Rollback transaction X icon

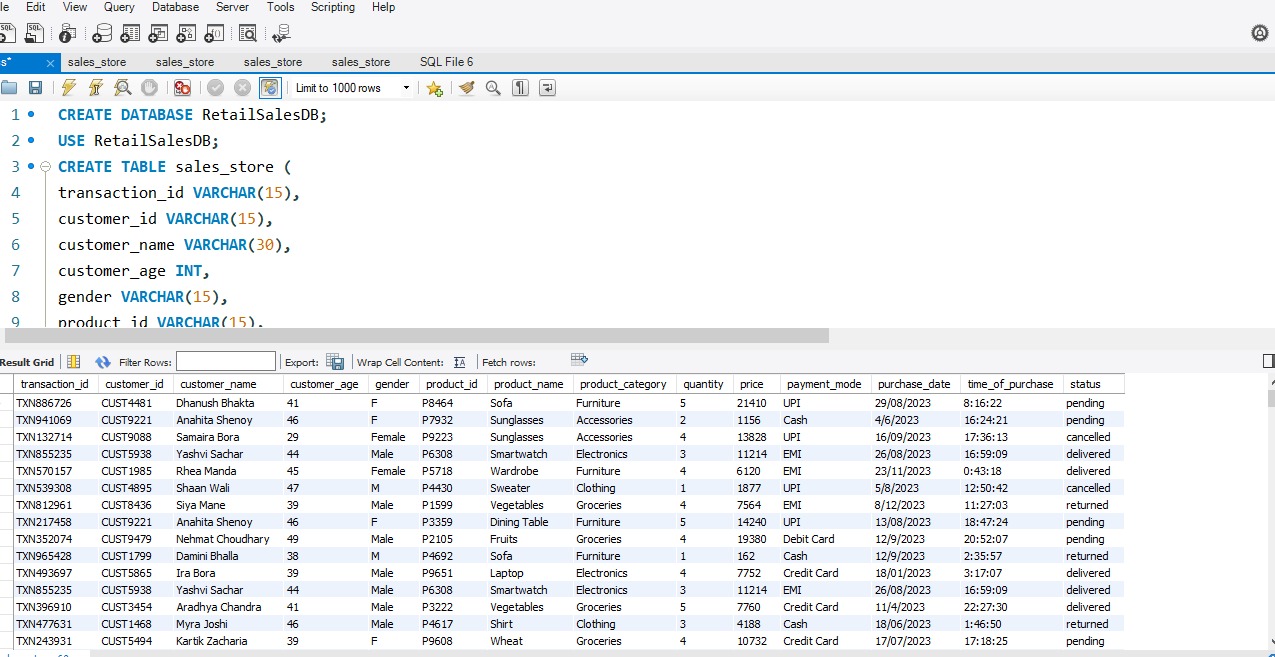click(x=243, y=88)
